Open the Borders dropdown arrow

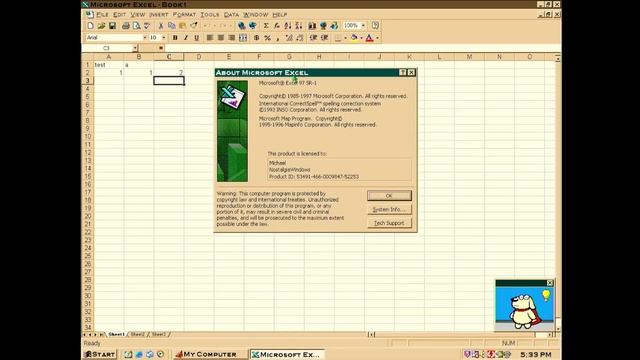[x=345, y=38]
